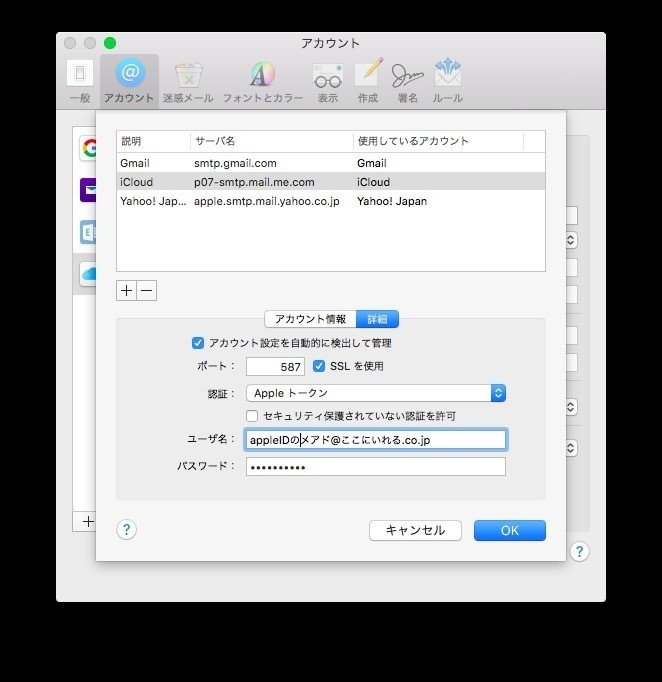662x682 pixels.
Task: Enable セキュリティ保護されていない認証を許可 checkbox
Action: (252, 416)
